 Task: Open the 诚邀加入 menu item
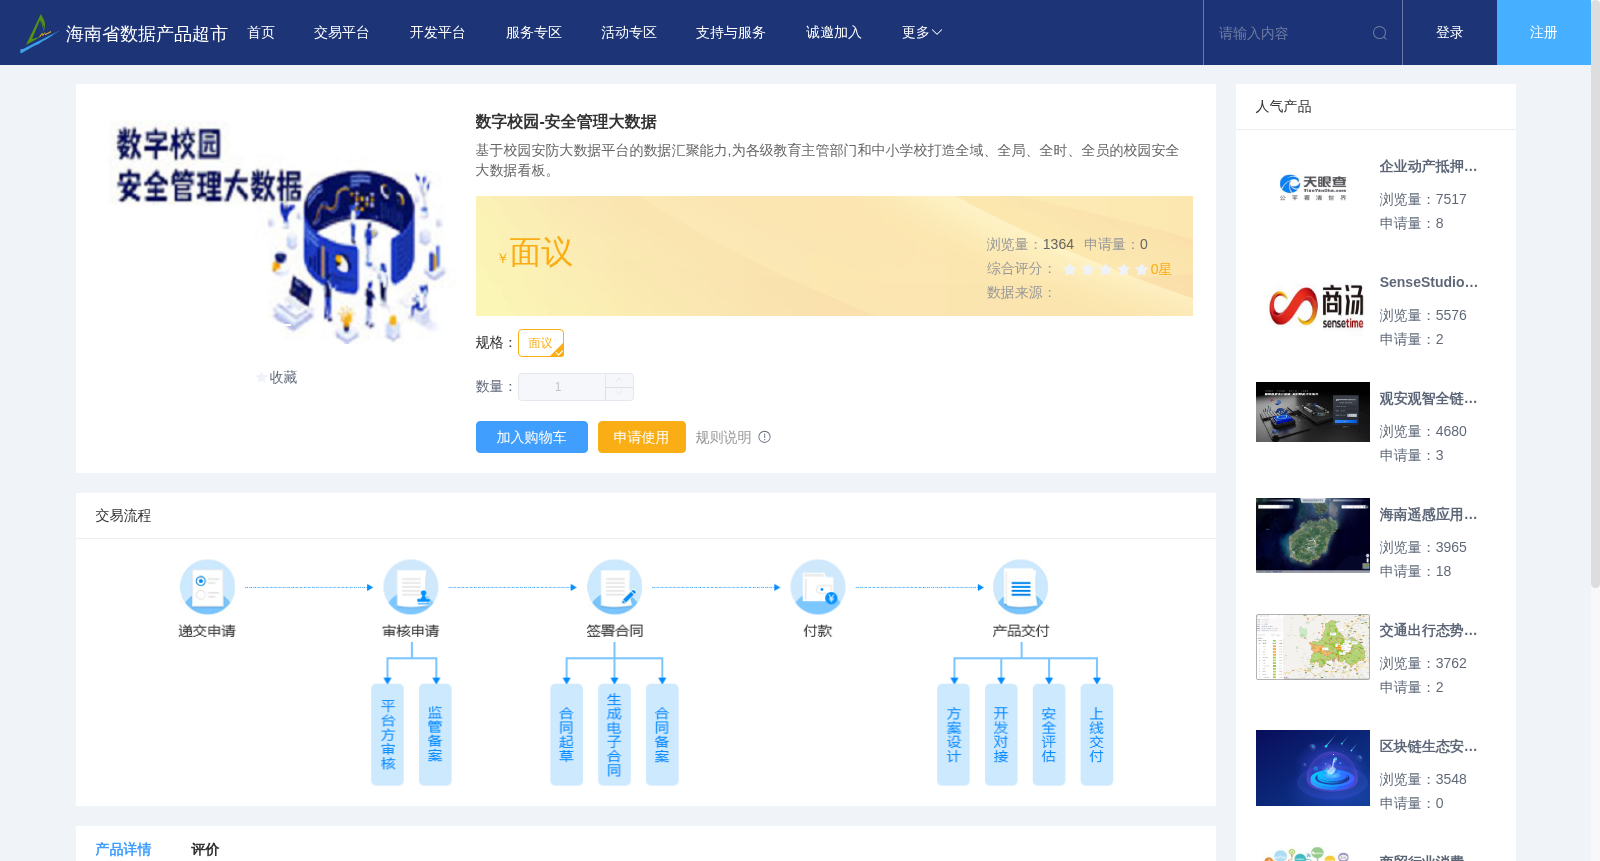coord(834,33)
